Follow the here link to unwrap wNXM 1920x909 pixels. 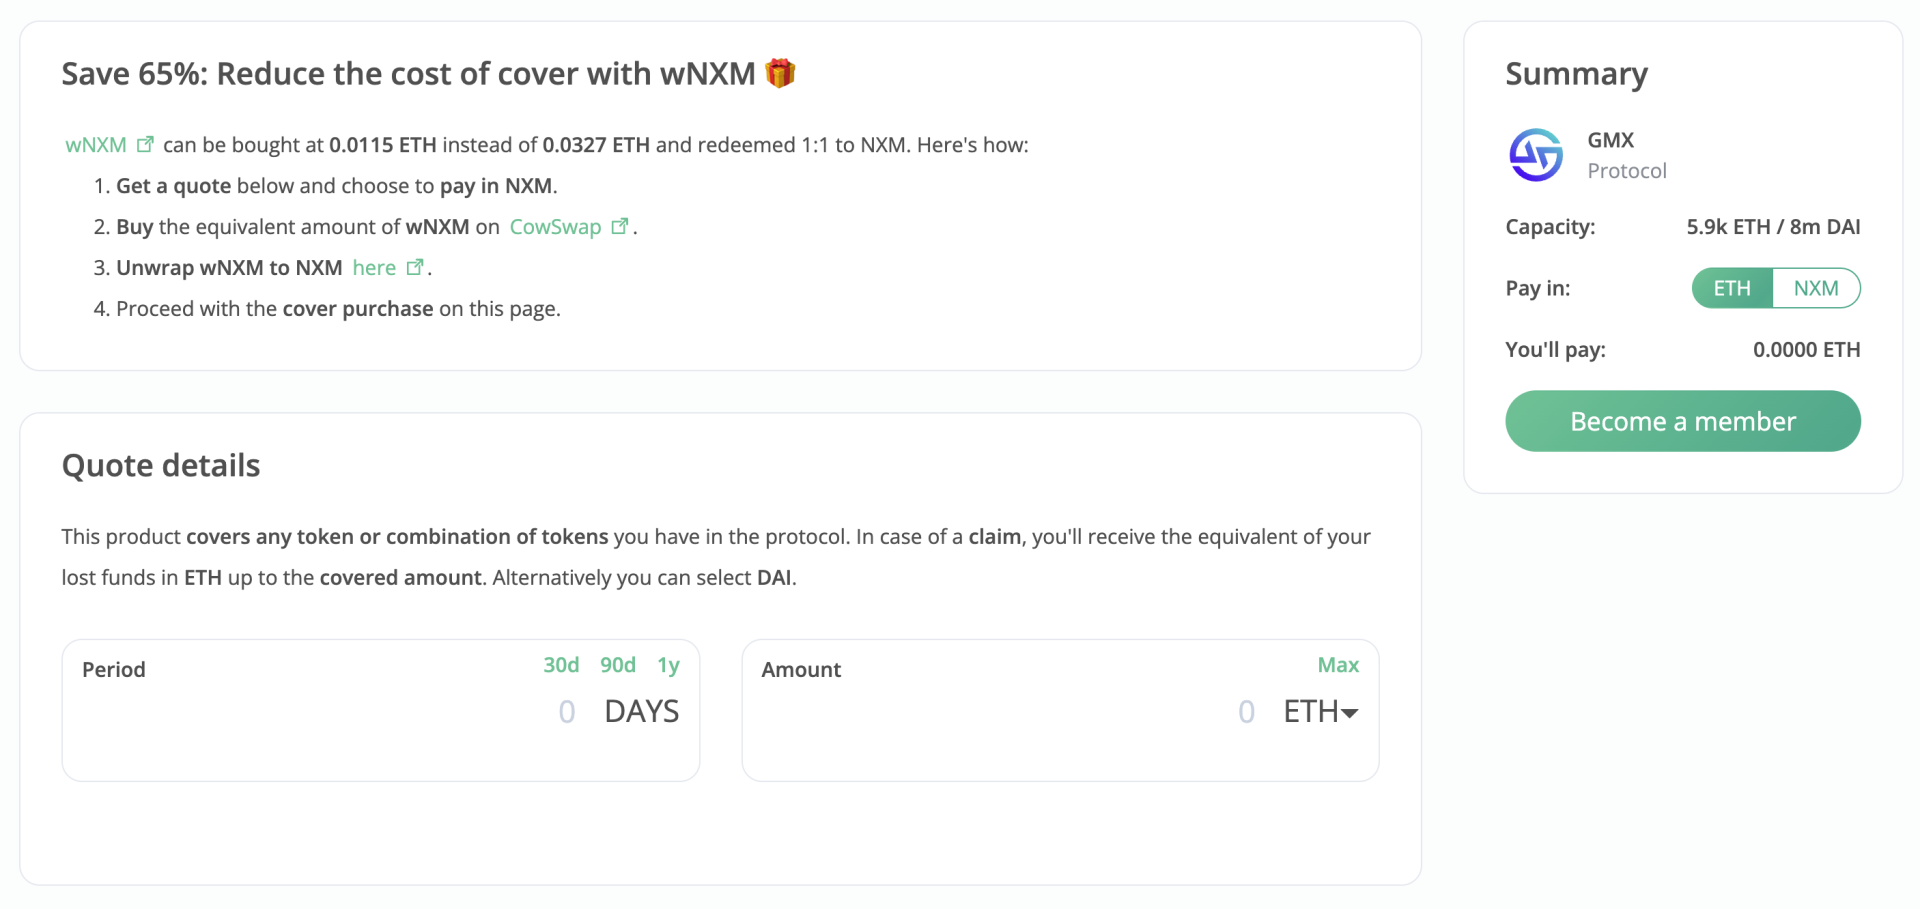374,268
